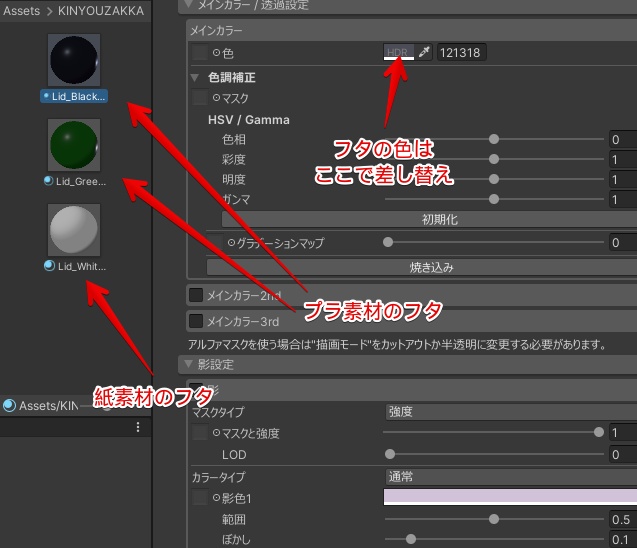Screen dimensions: 637x548
Task: Edit the 色相 value field
Action: click(623, 139)
